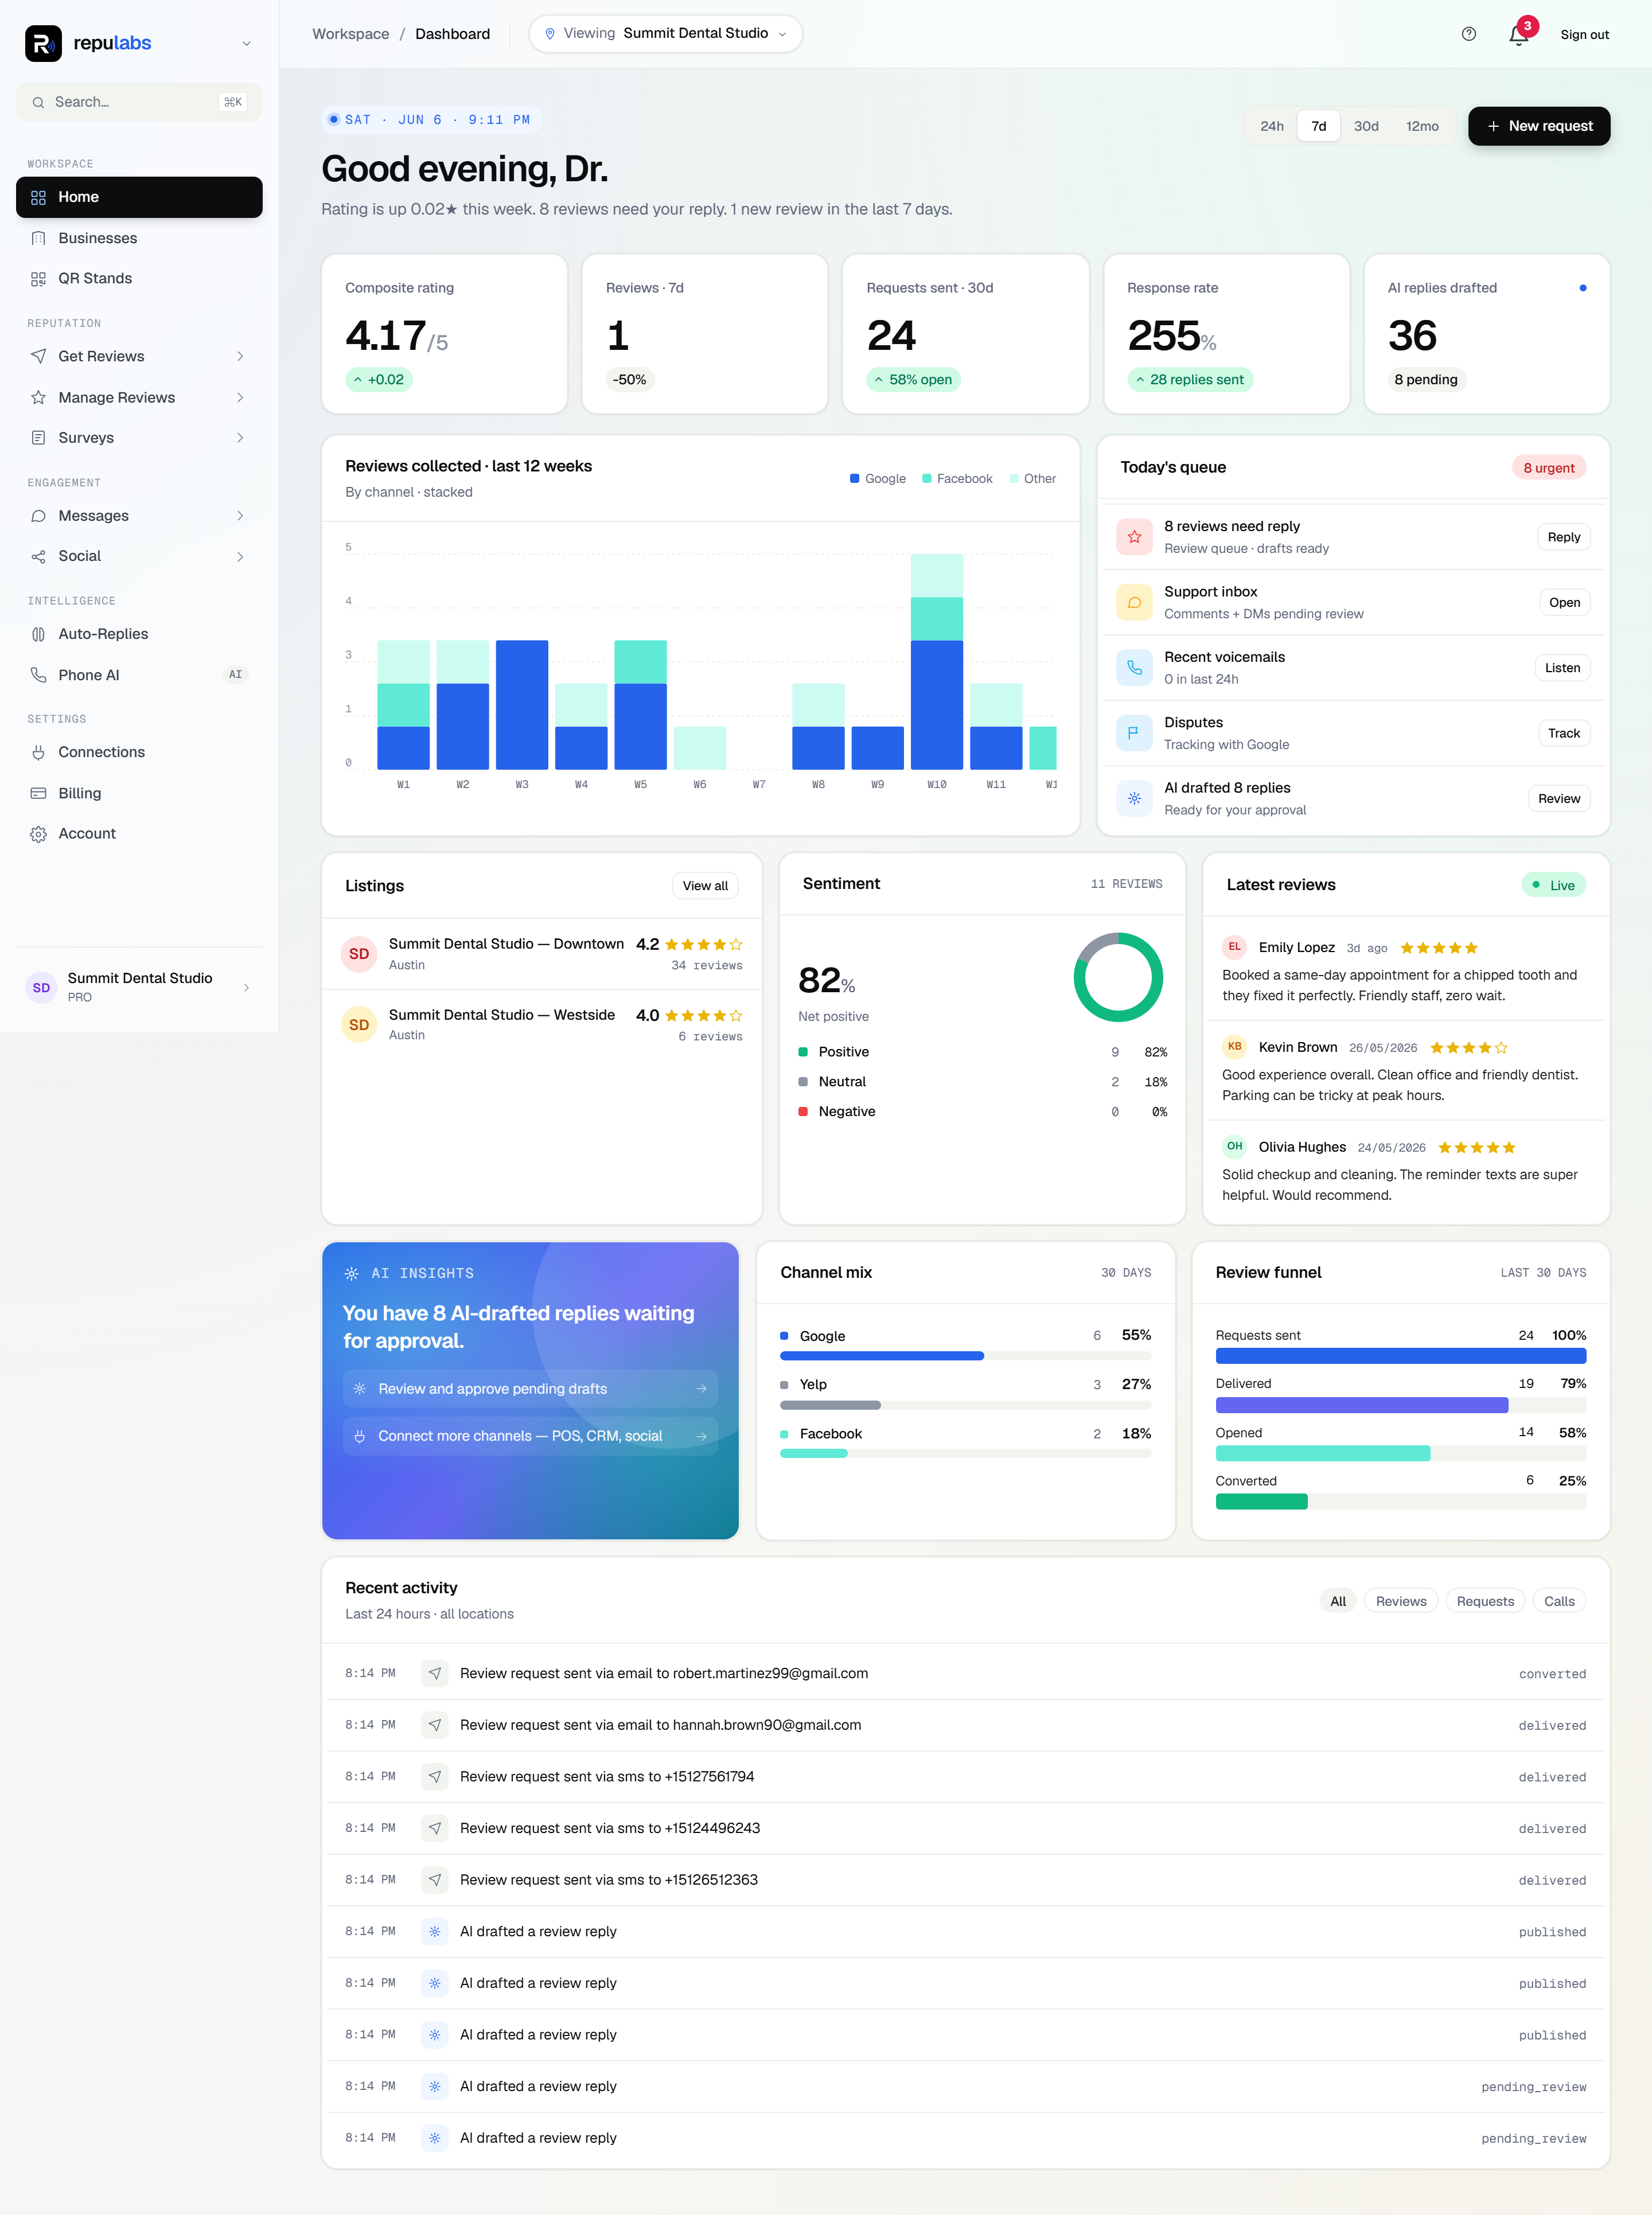Click View all in Listings
The image size is (1652, 2215).
pos(705,885)
